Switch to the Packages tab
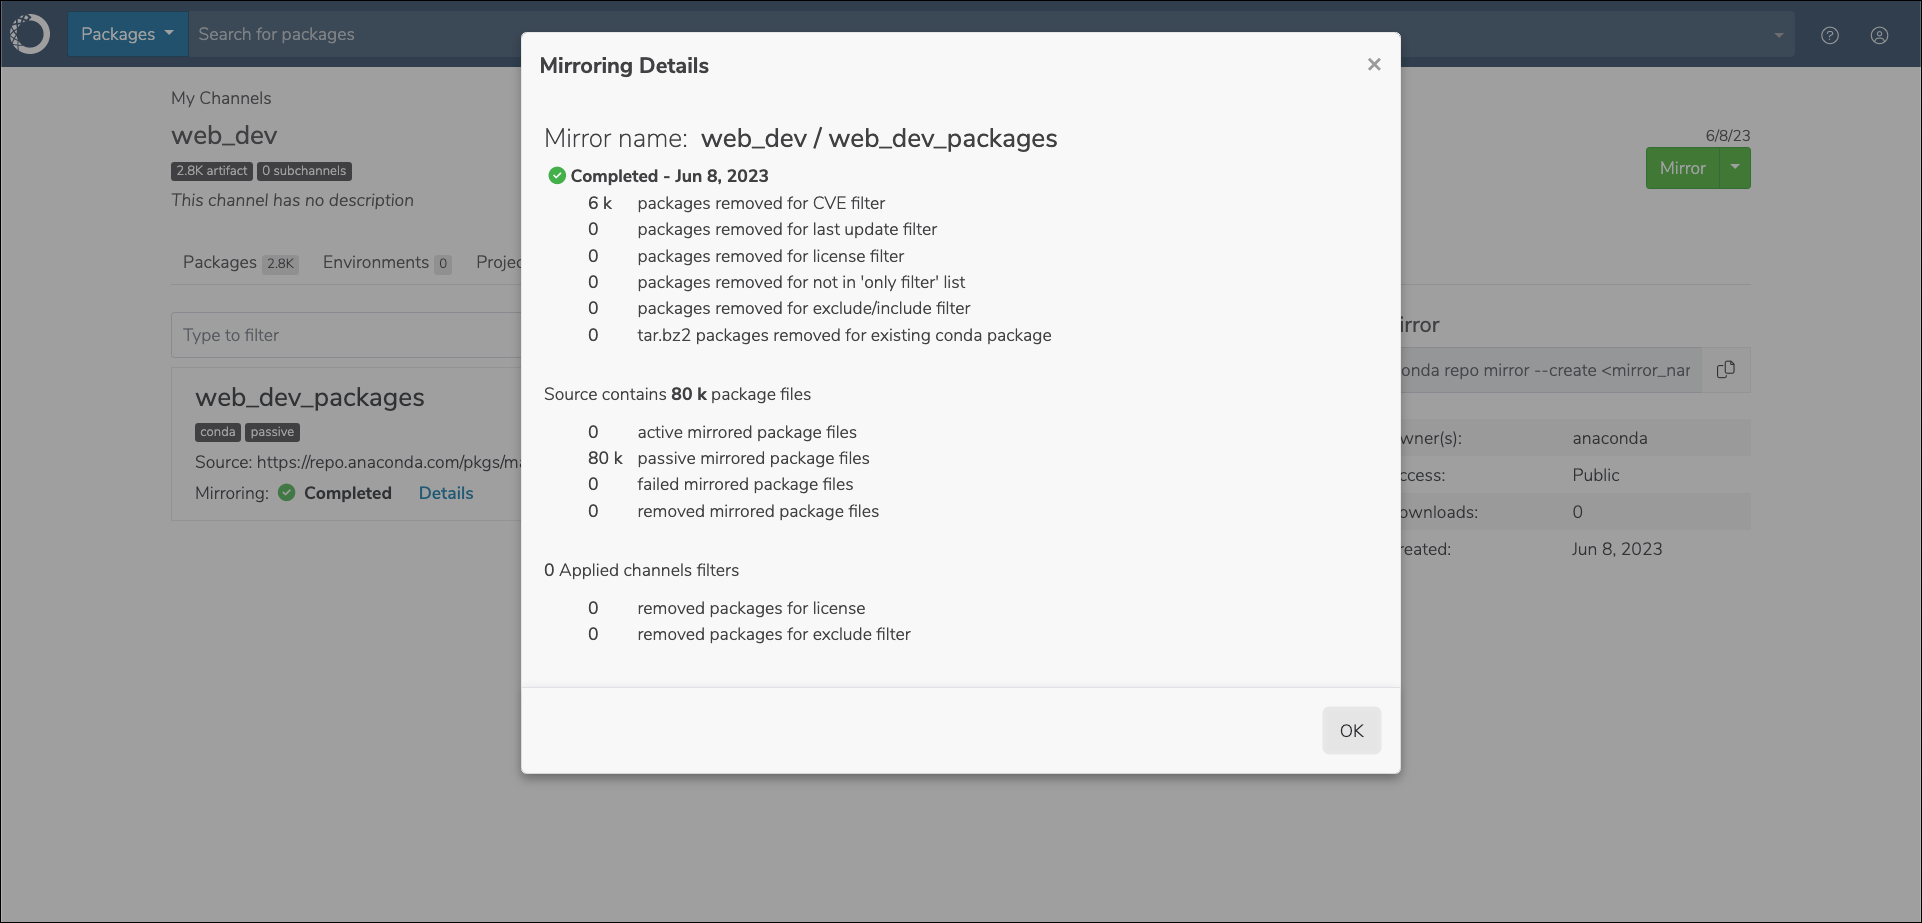The image size is (1922, 923). 240,262
